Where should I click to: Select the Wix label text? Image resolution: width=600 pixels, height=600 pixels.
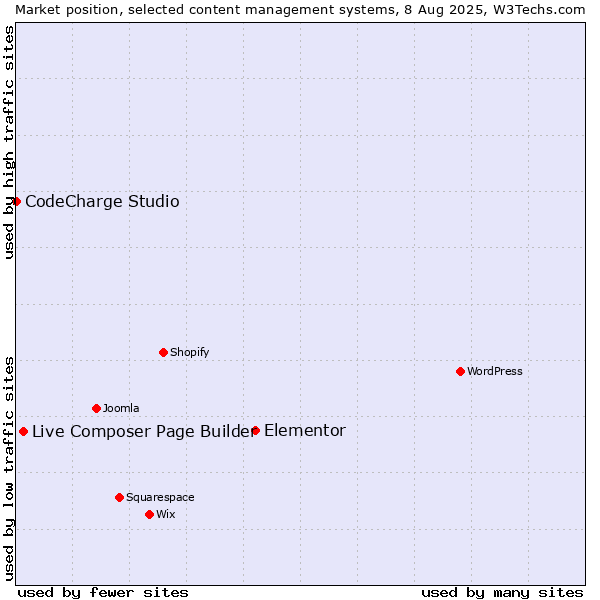click(166, 514)
